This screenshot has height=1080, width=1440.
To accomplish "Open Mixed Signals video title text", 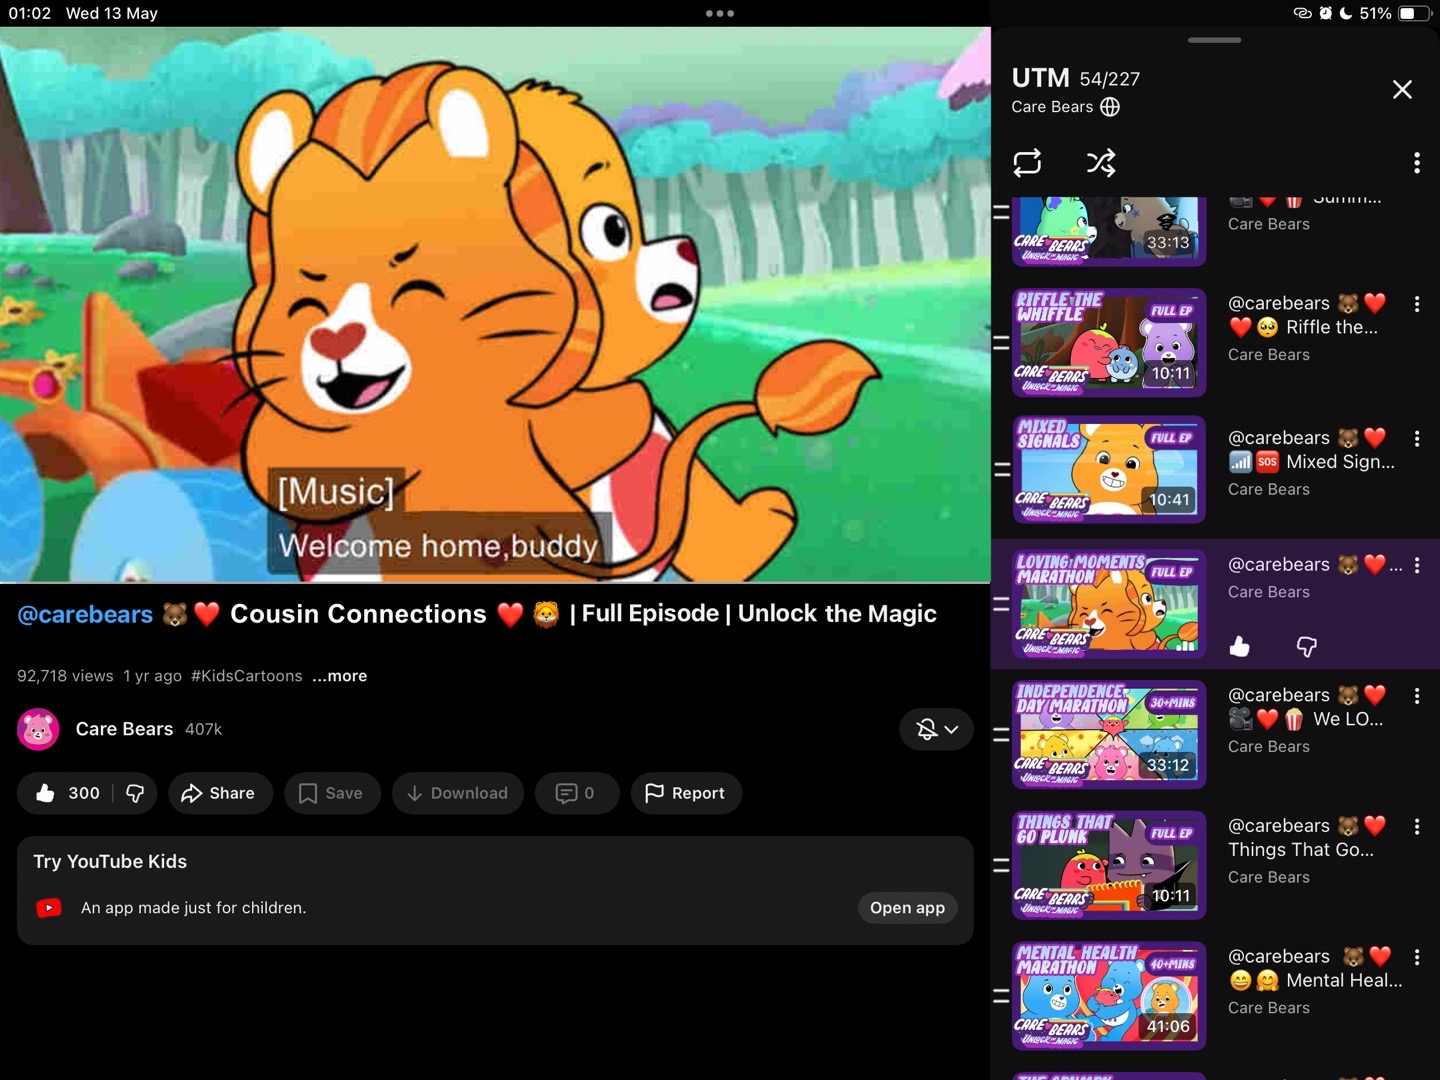I will click(x=1311, y=450).
